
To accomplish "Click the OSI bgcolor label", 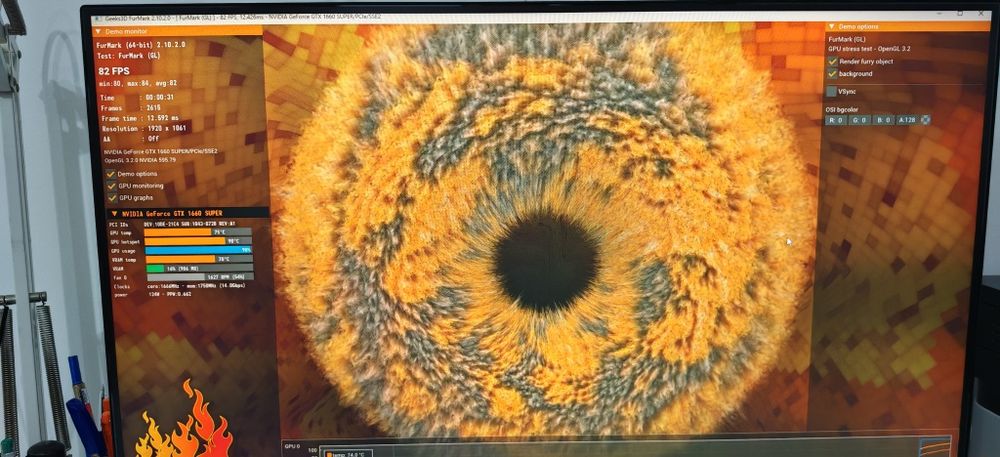I will coord(841,109).
